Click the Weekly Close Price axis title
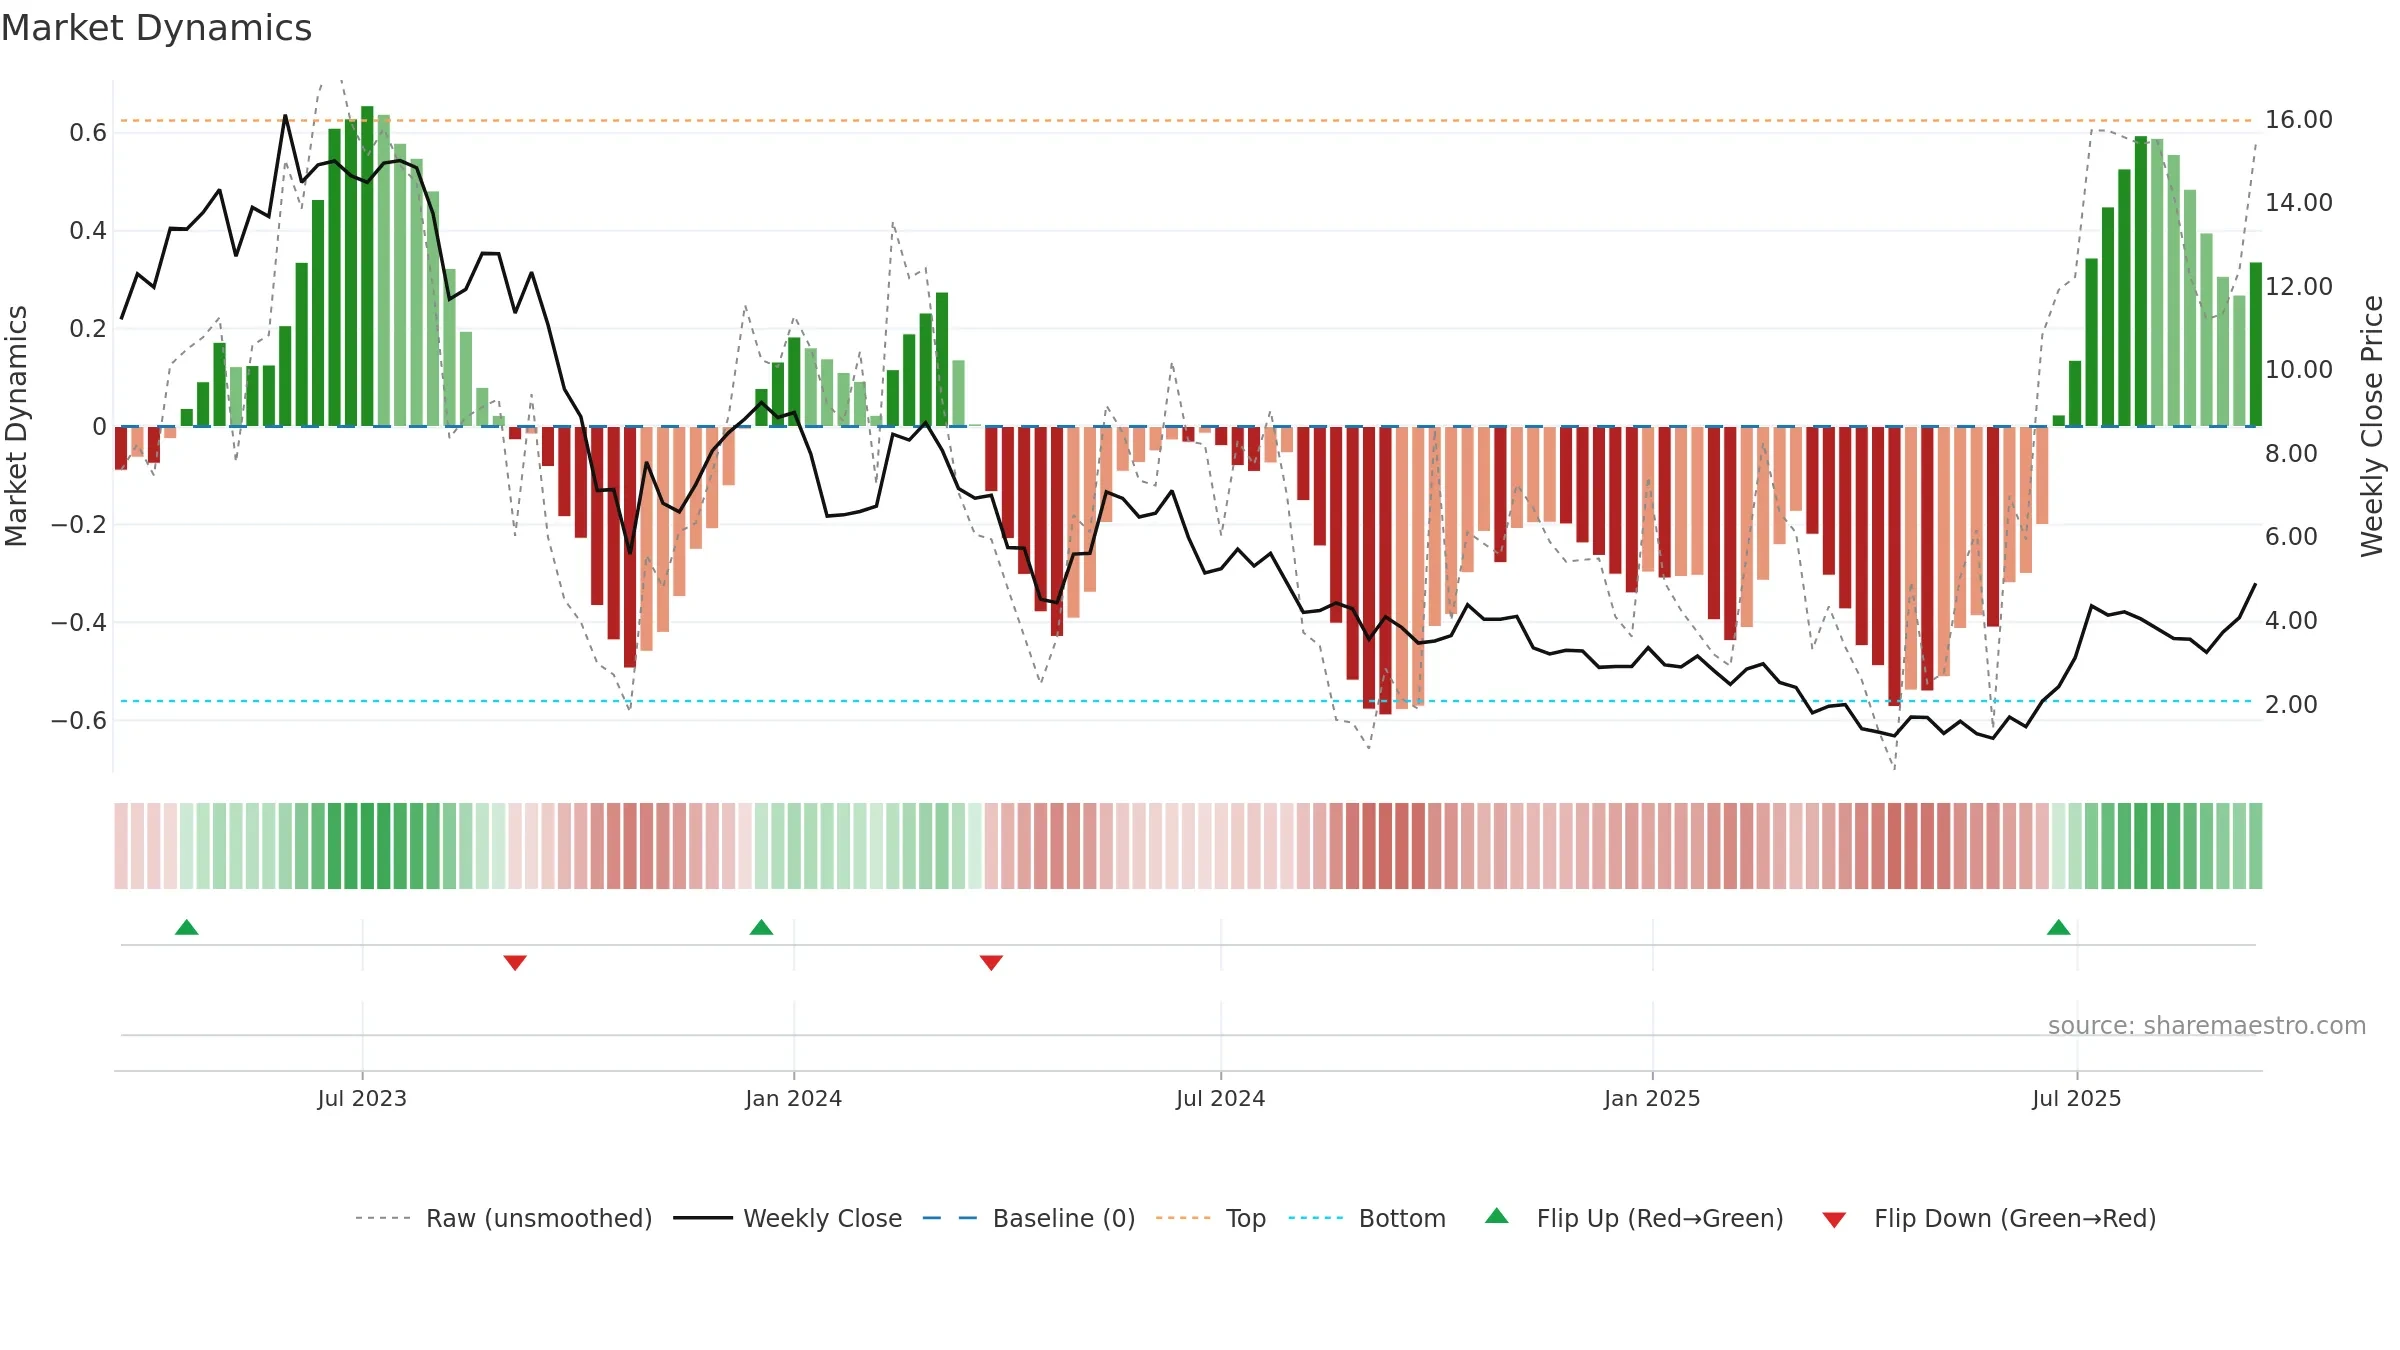Viewport: 2400px width, 1350px height. coord(2372,426)
